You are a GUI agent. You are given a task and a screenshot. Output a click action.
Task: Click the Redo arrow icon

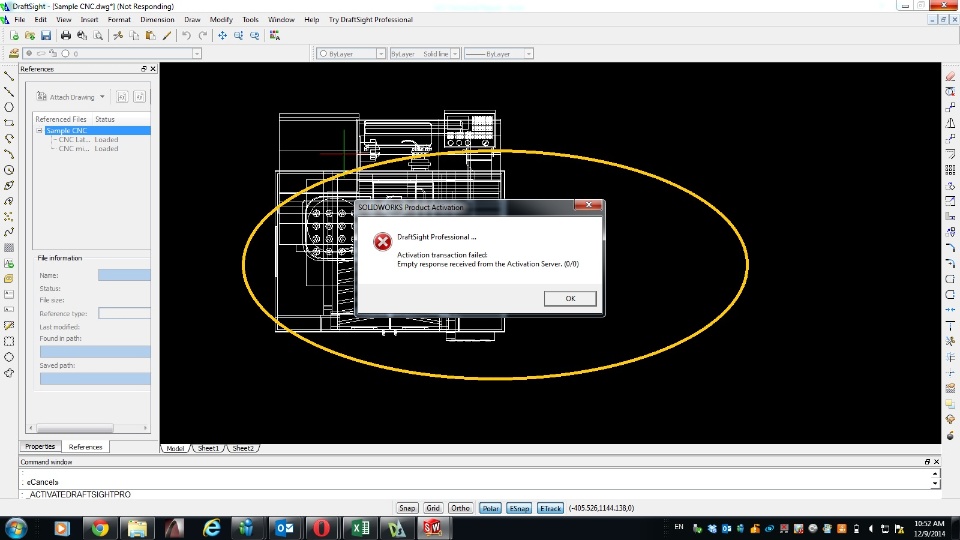[x=203, y=36]
